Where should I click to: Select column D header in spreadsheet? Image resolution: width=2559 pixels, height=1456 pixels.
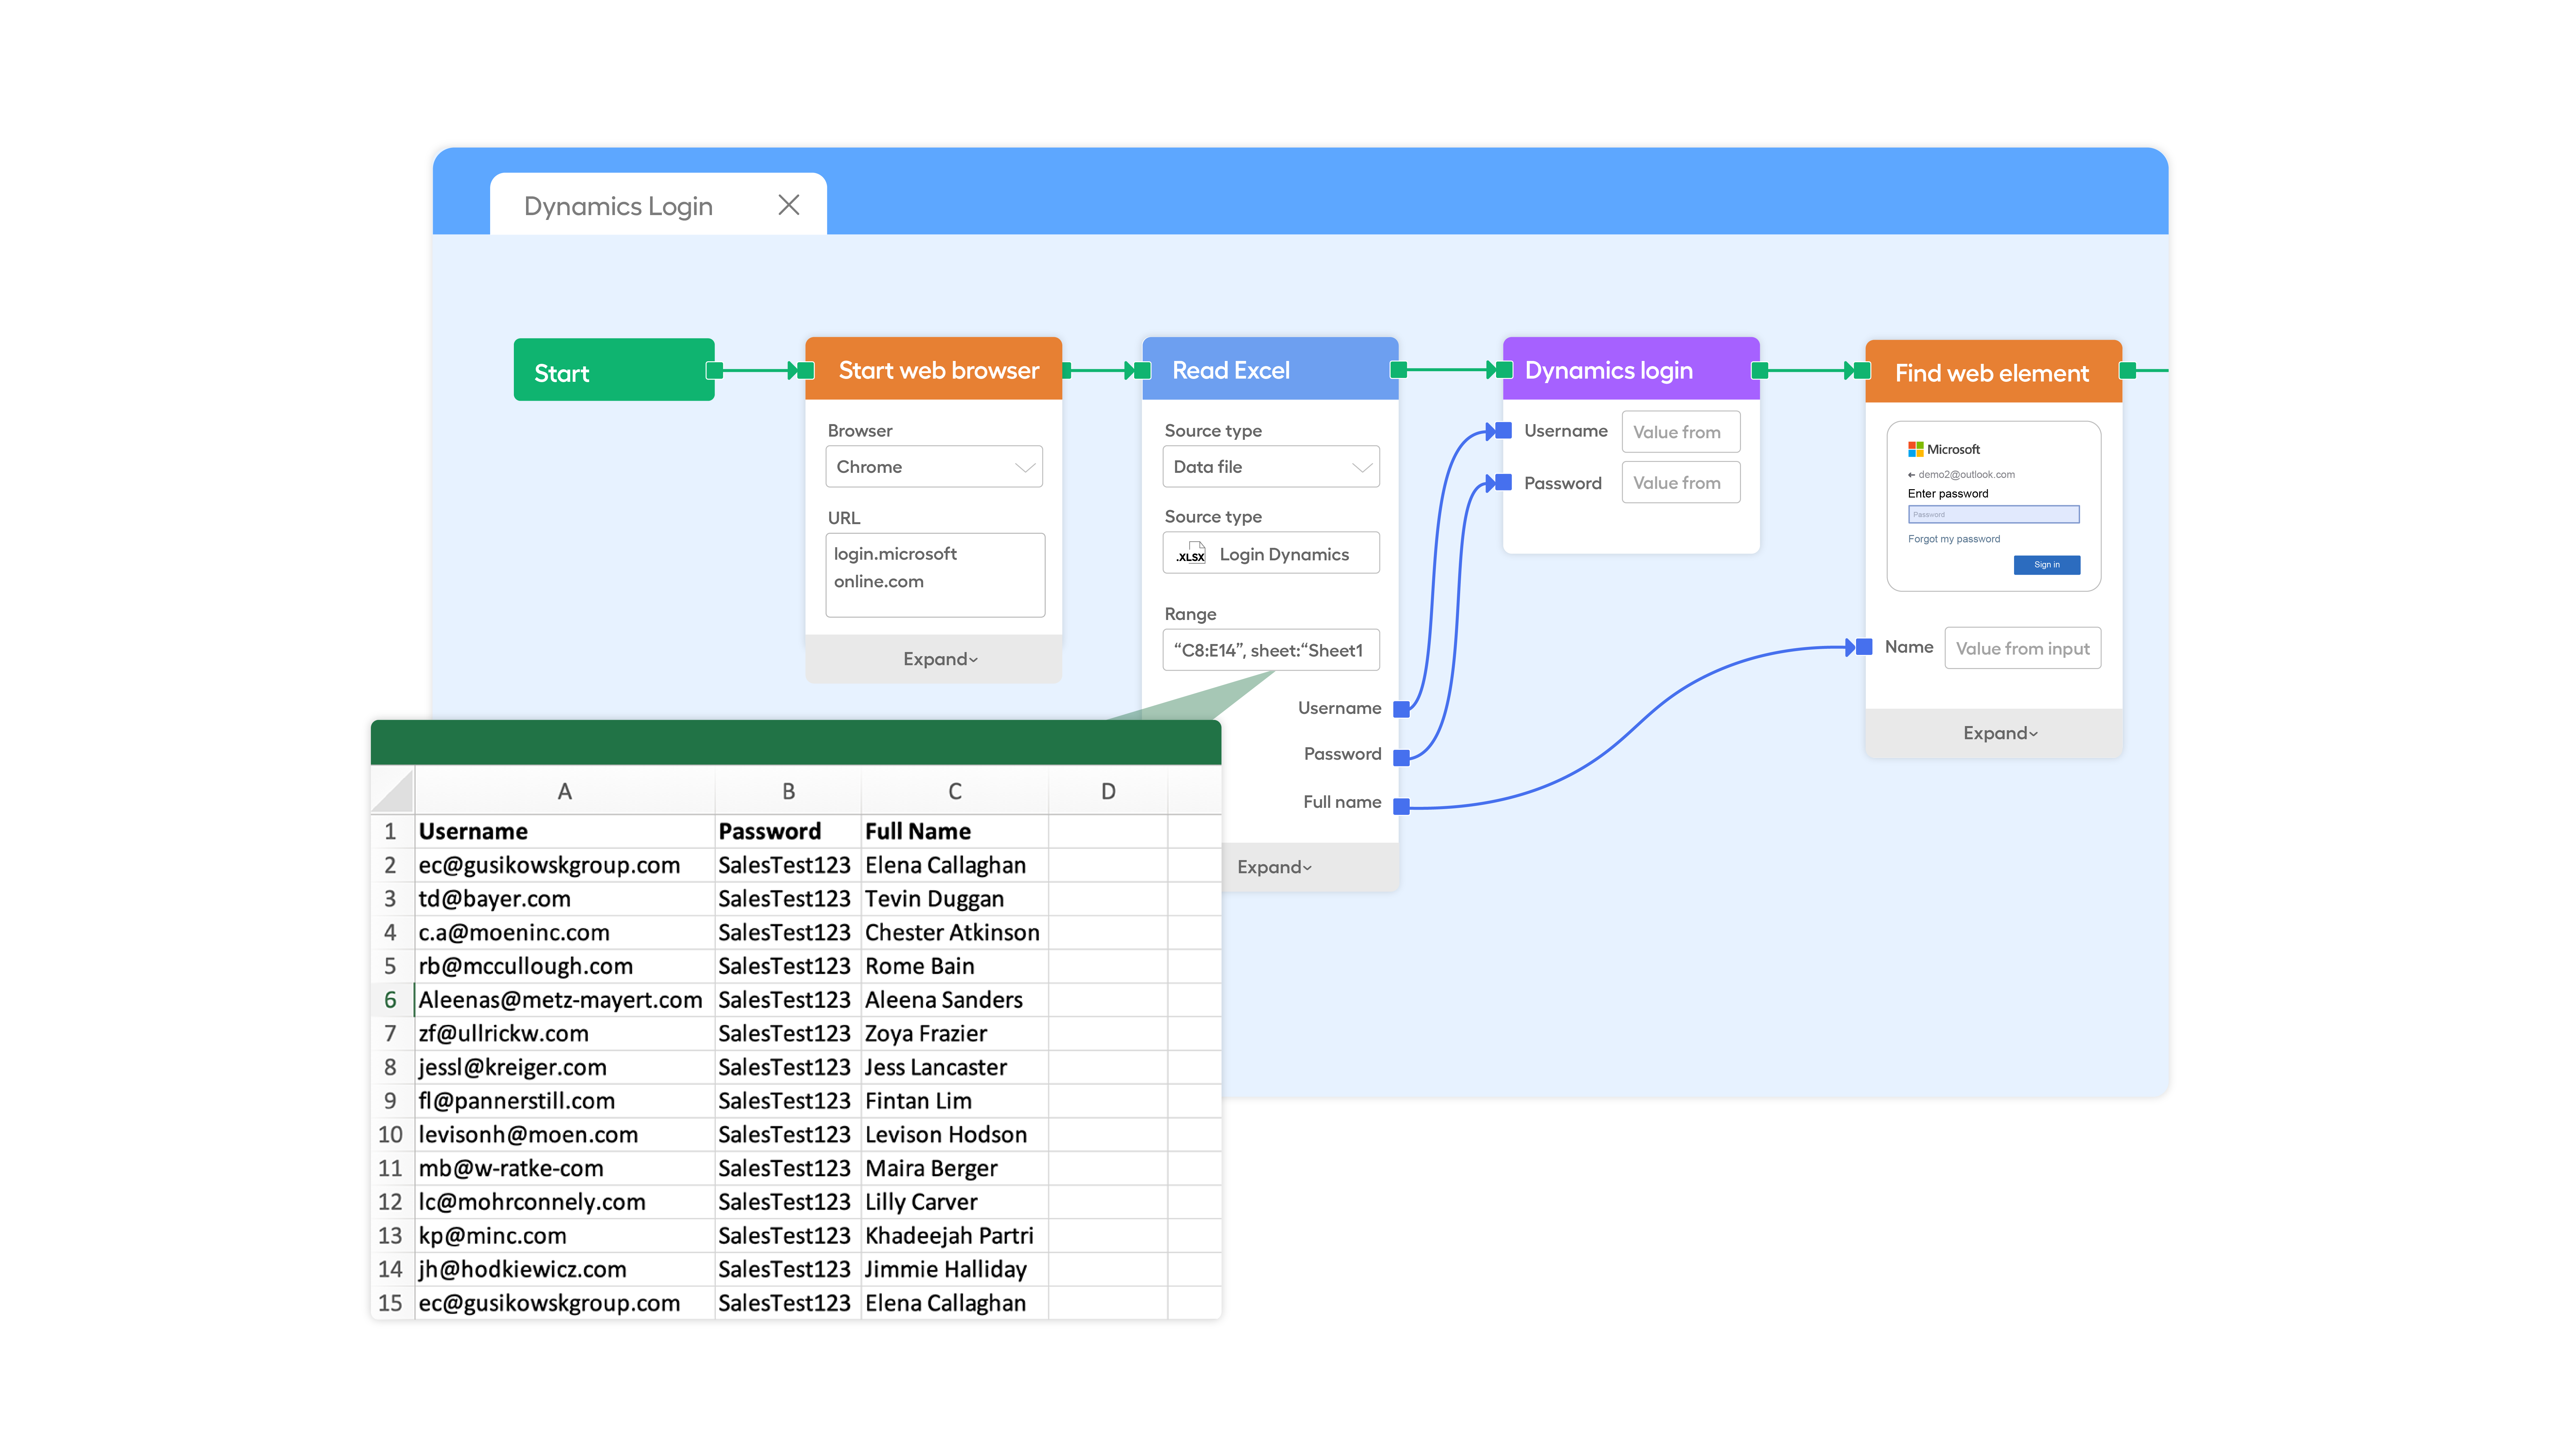(1108, 791)
